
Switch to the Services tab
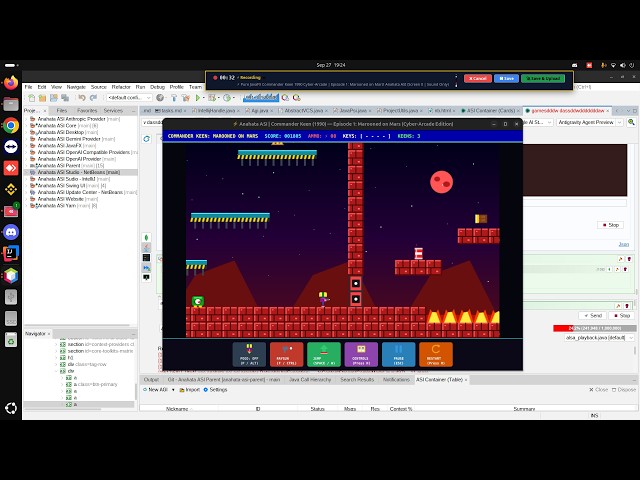tap(113, 111)
